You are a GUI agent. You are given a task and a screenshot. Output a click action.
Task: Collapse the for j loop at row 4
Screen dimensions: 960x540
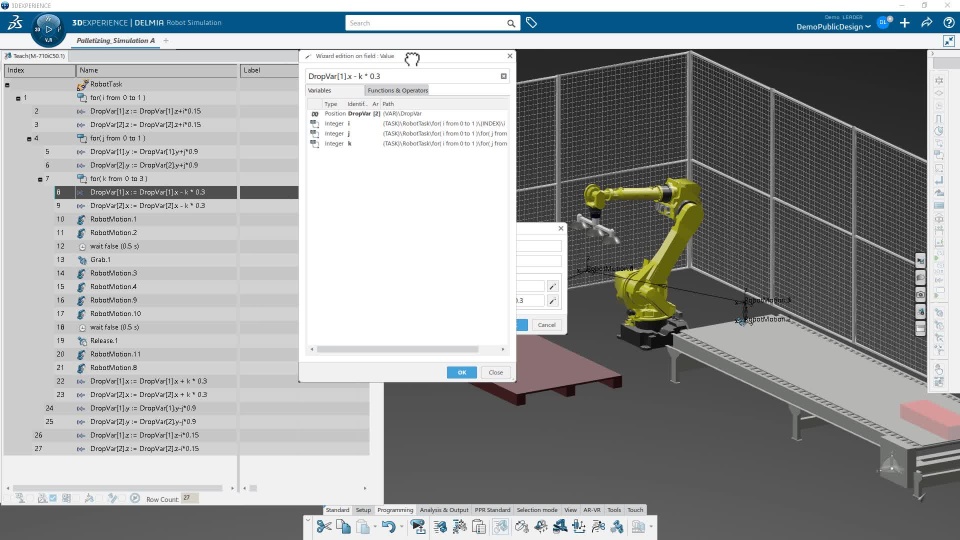(29, 138)
